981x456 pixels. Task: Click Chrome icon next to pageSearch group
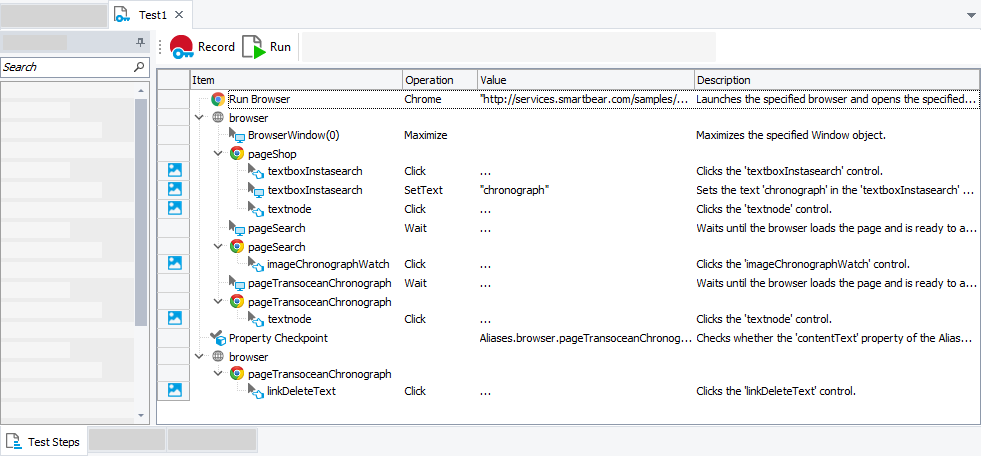click(x=237, y=246)
